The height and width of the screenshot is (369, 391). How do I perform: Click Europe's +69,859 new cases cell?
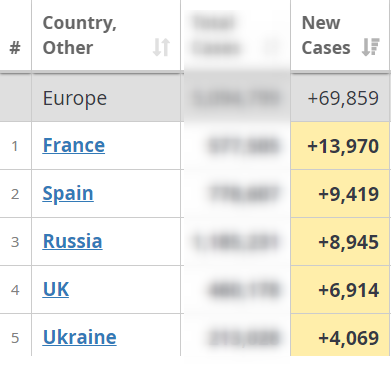click(x=340, y=98)
